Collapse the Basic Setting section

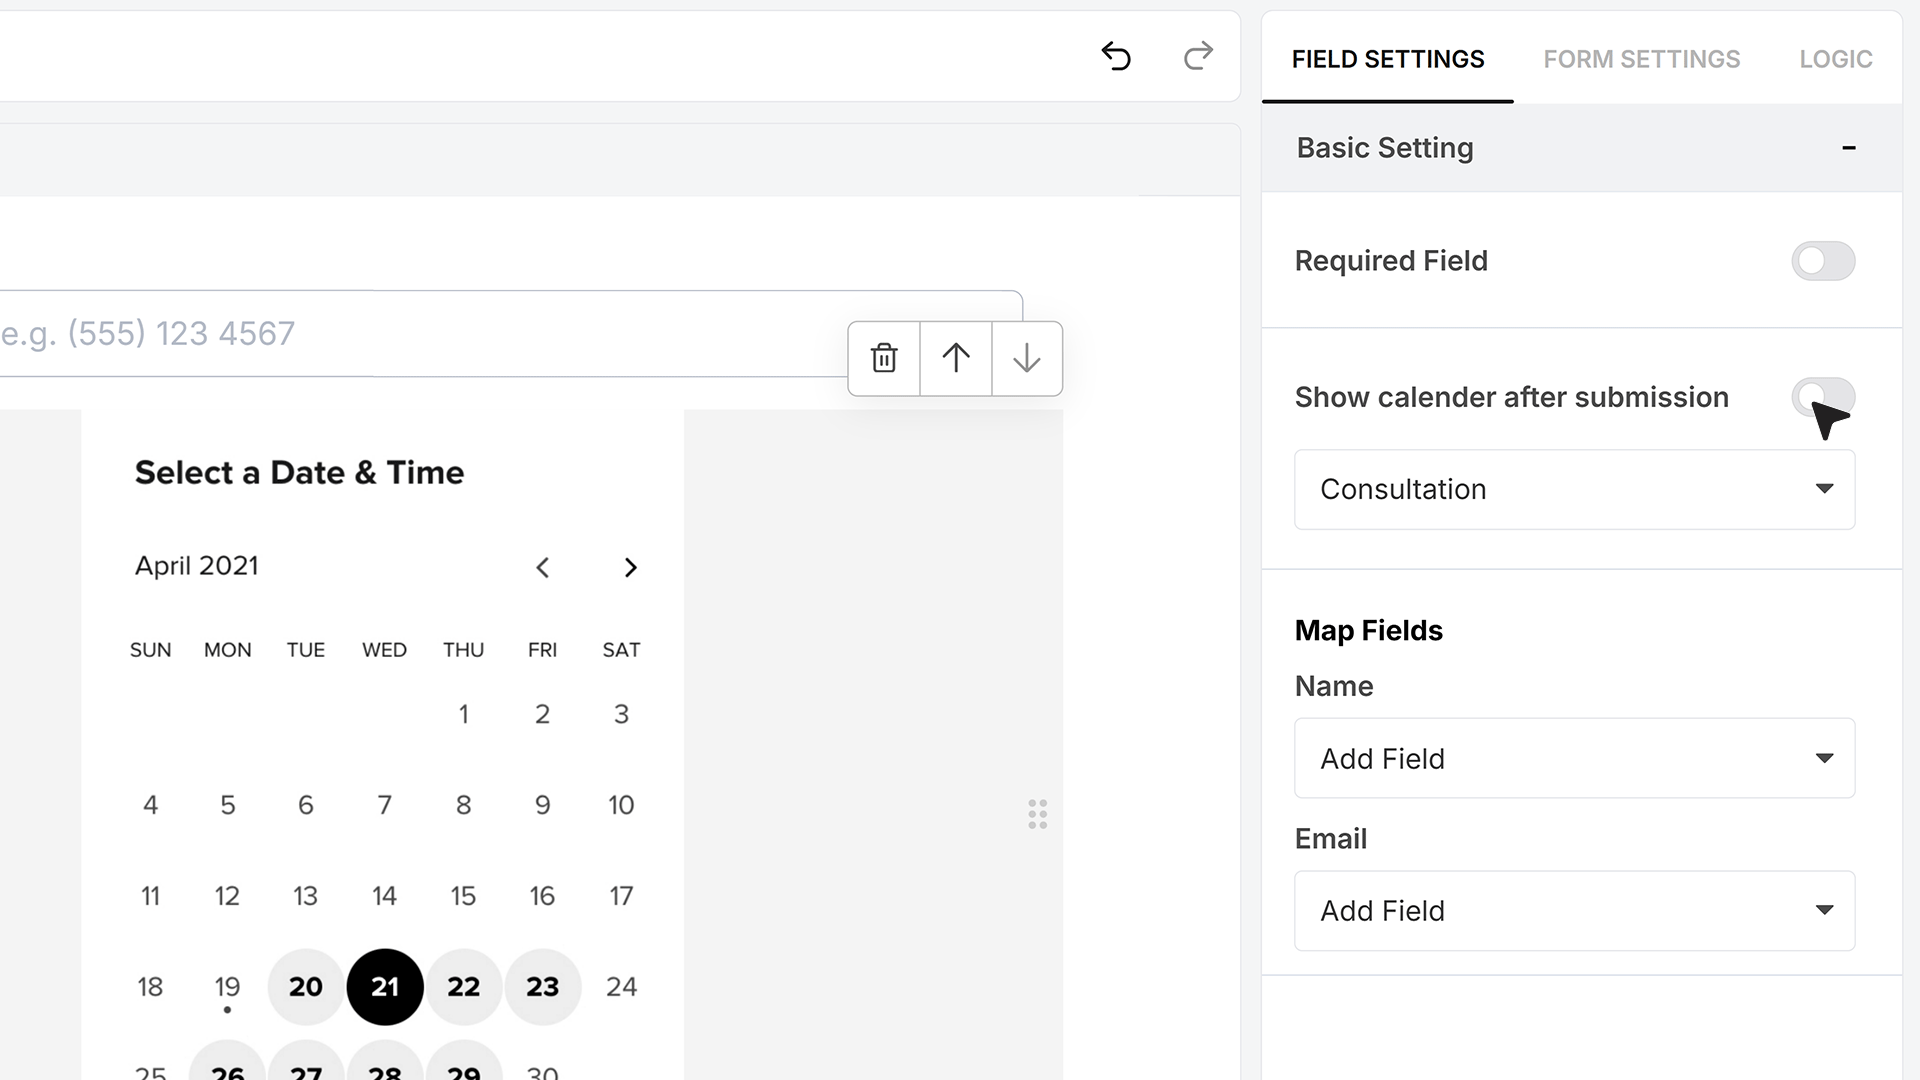1849,148
